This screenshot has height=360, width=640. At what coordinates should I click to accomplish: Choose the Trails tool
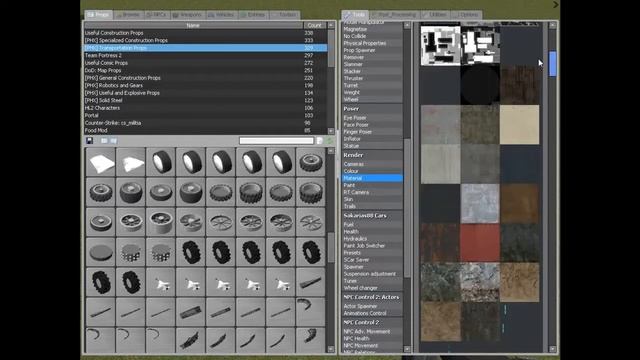(x=372, y=206)
